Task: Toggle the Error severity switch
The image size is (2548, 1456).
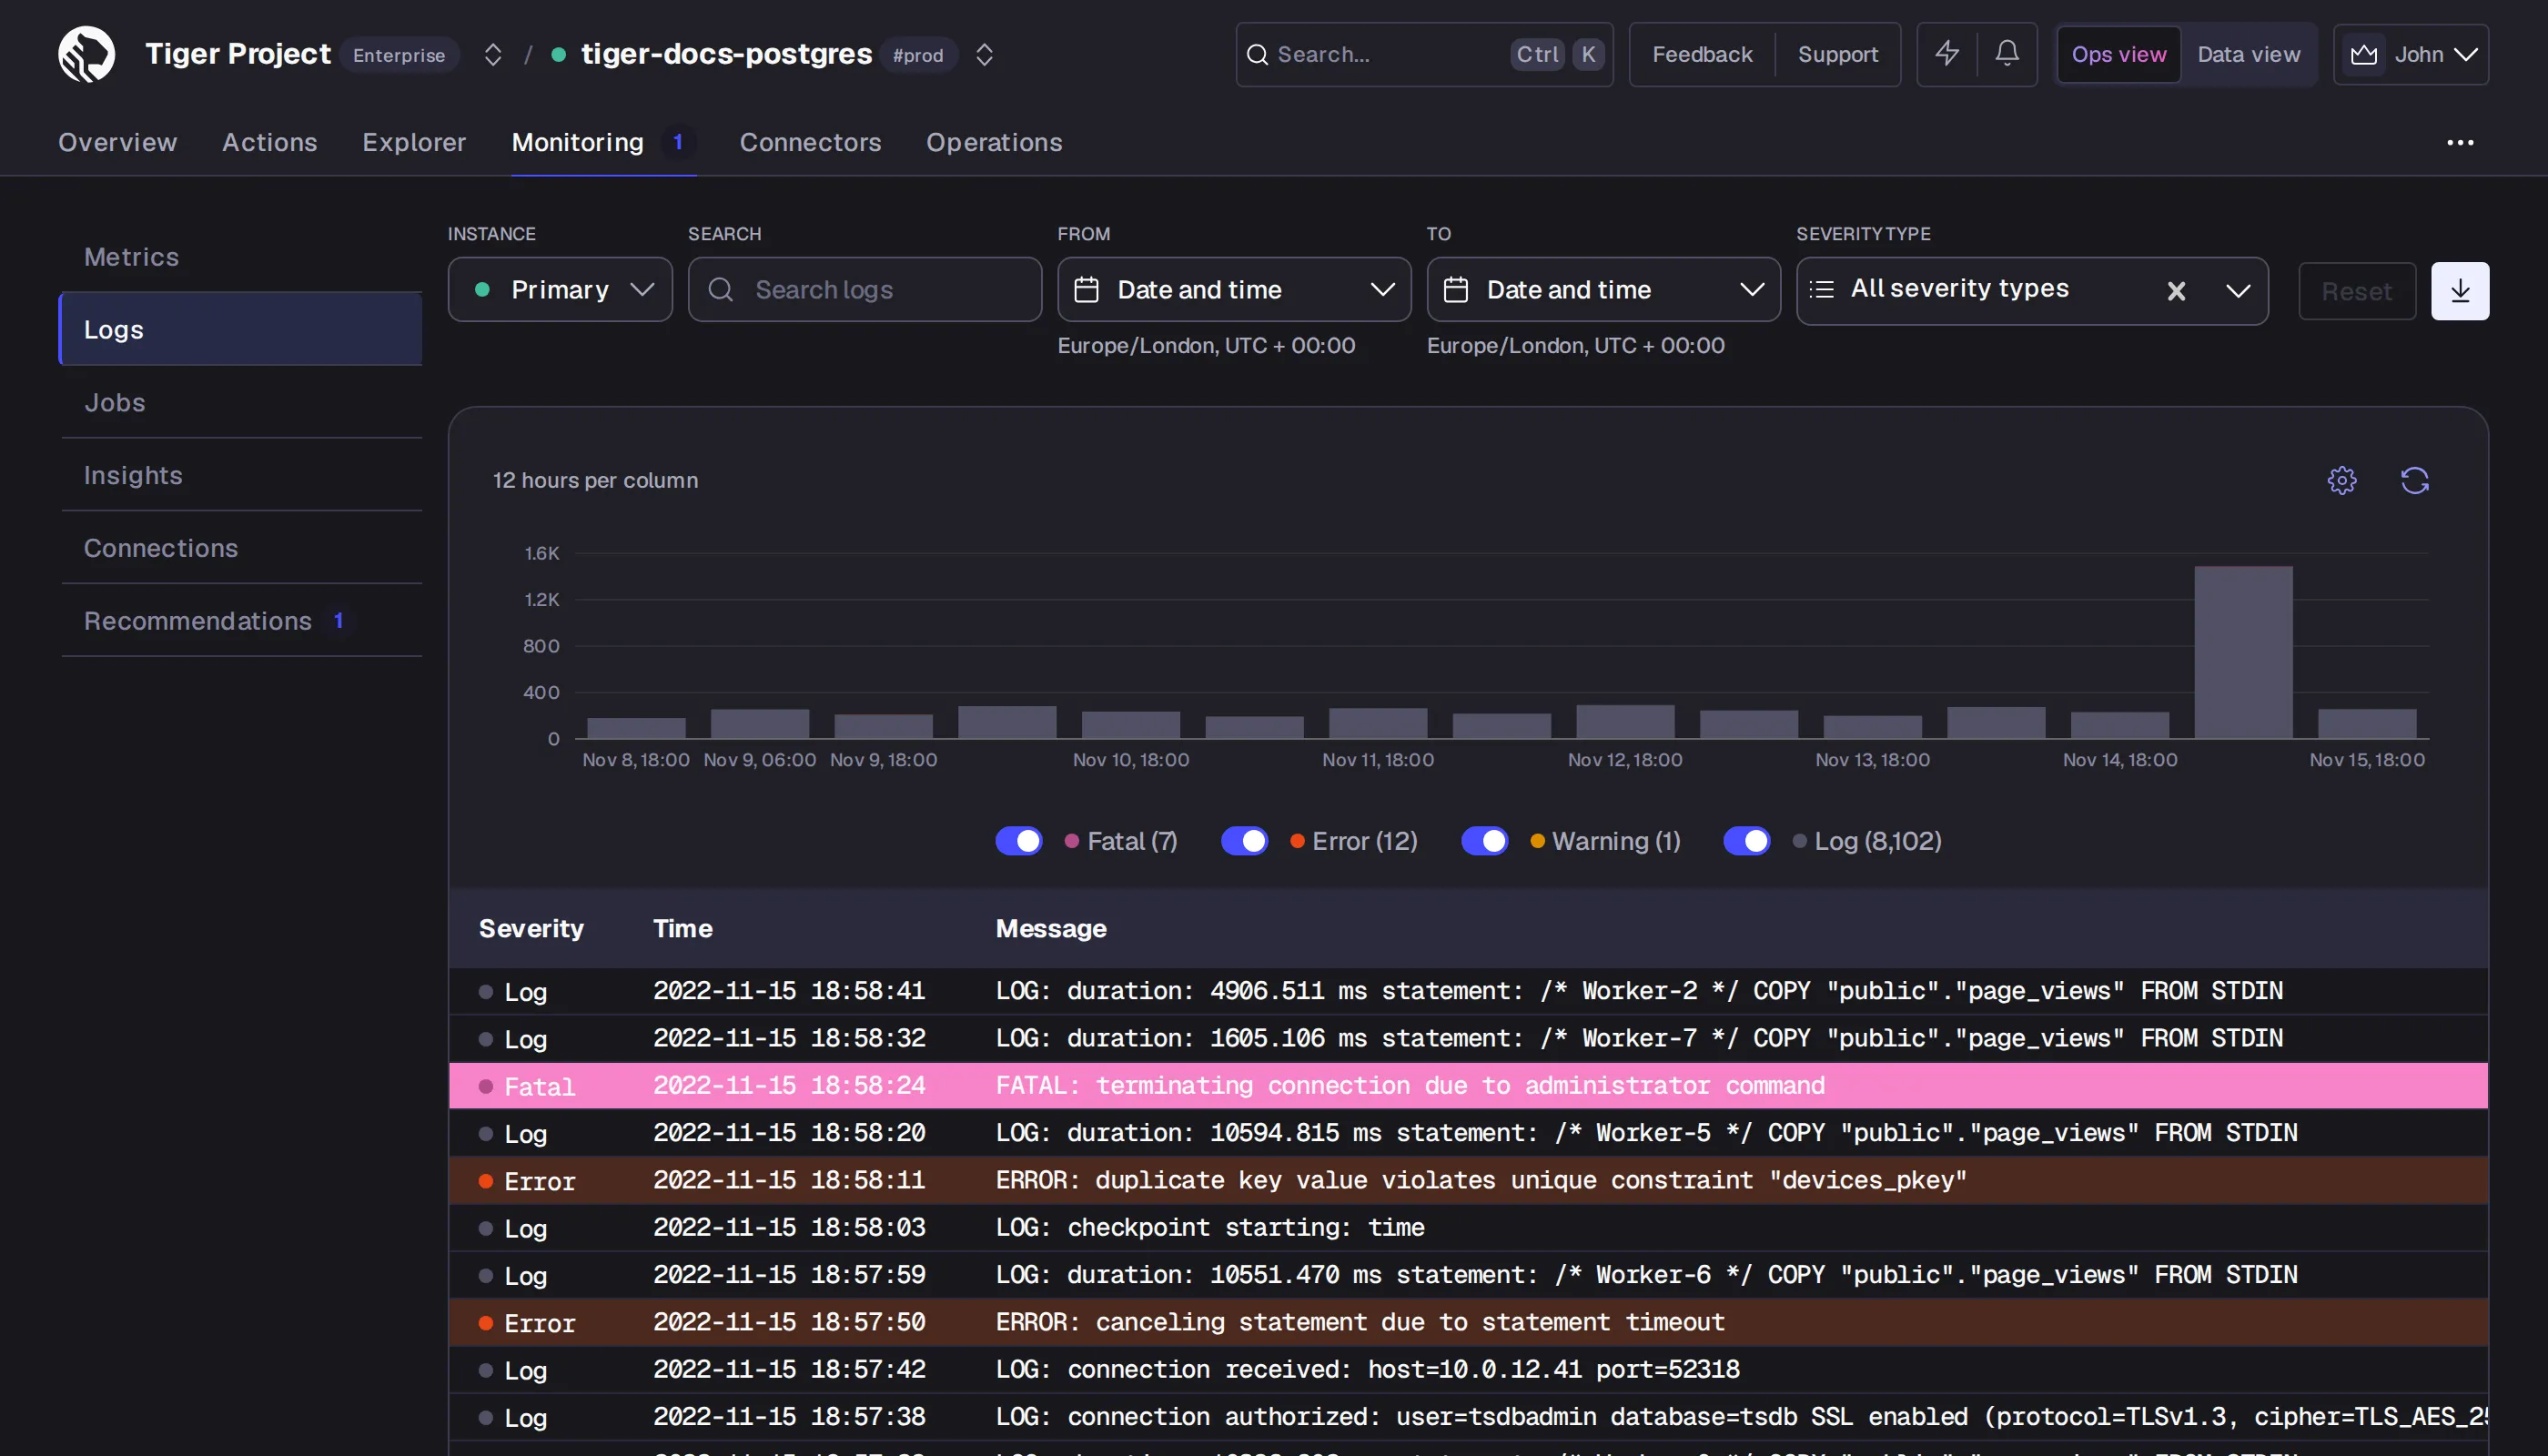Action: coord(1244,841)
